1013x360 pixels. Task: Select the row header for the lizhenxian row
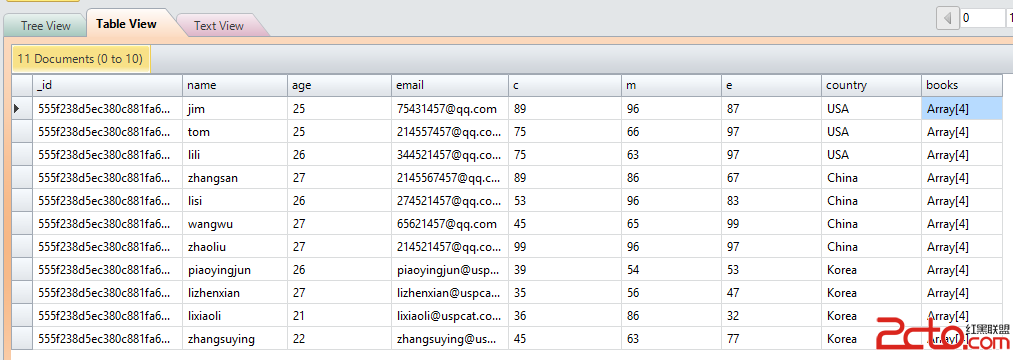click(22, 293)
